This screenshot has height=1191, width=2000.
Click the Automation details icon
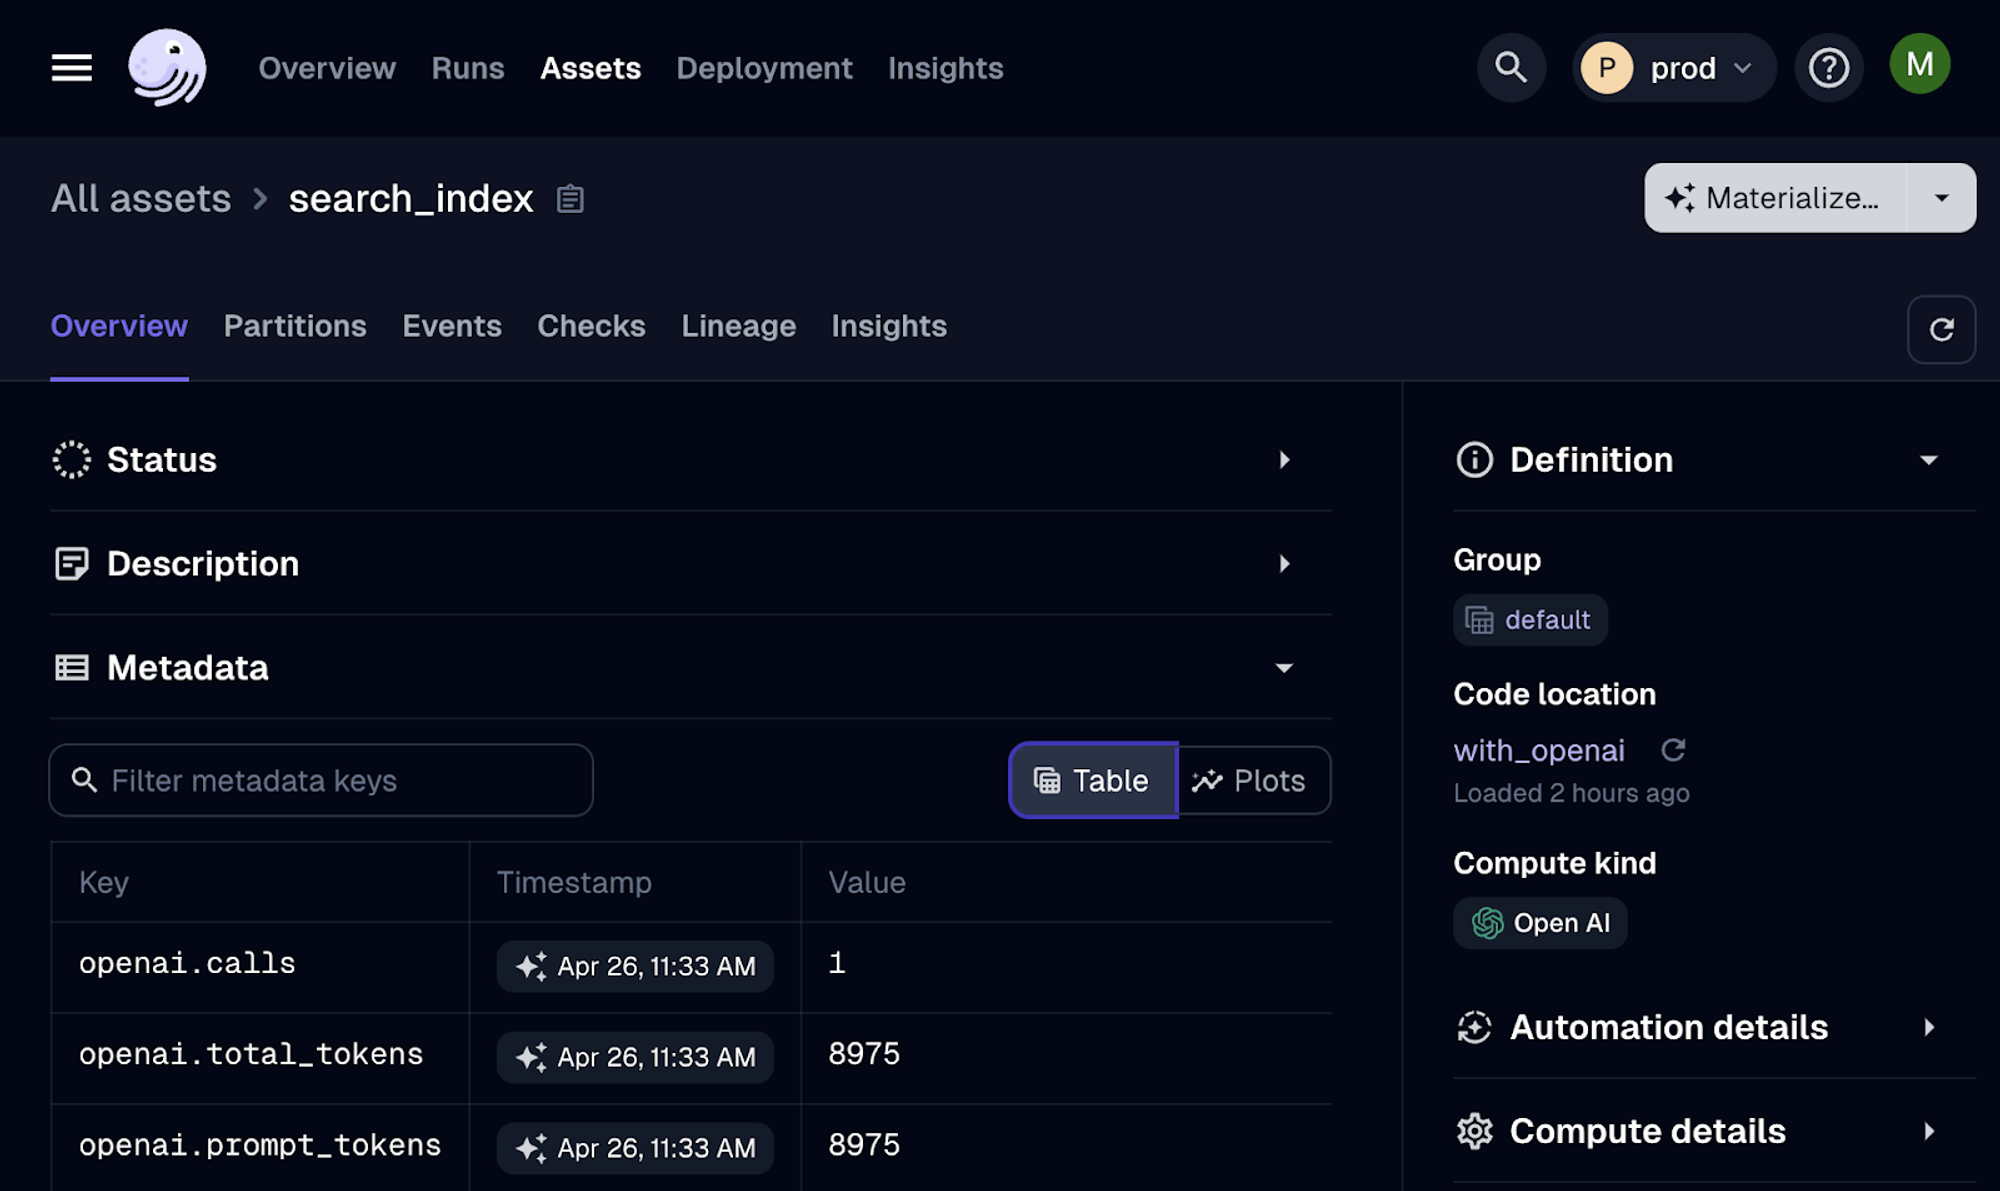(x=1474, y=1027)
